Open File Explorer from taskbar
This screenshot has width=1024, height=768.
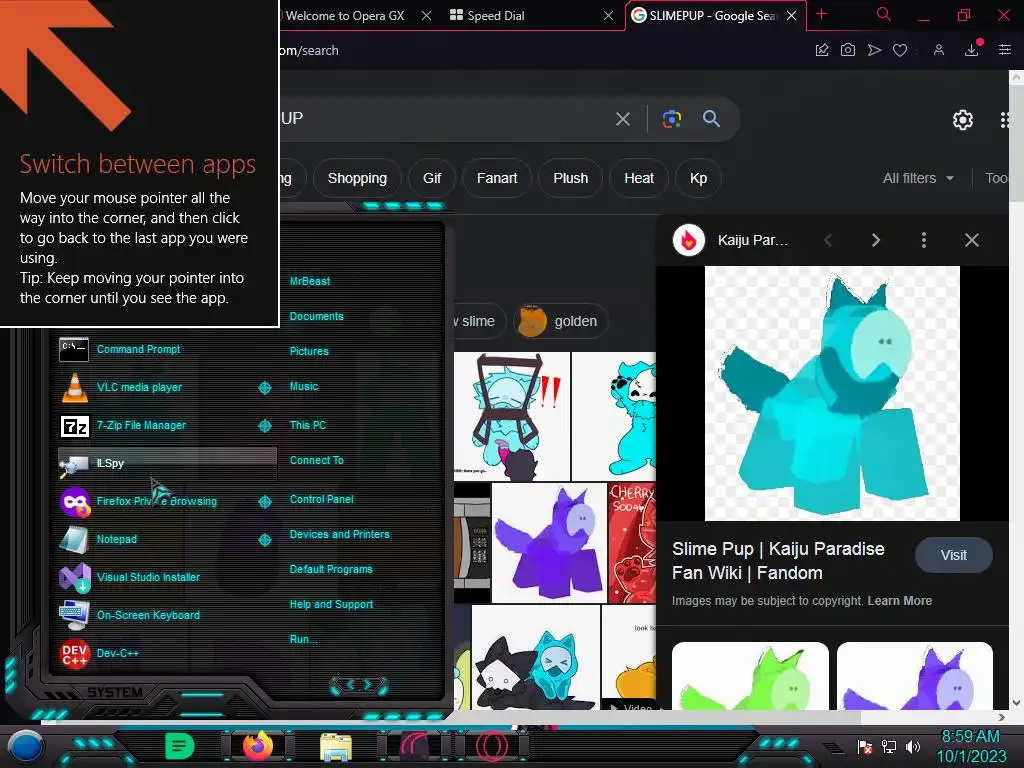pos(336,747)
